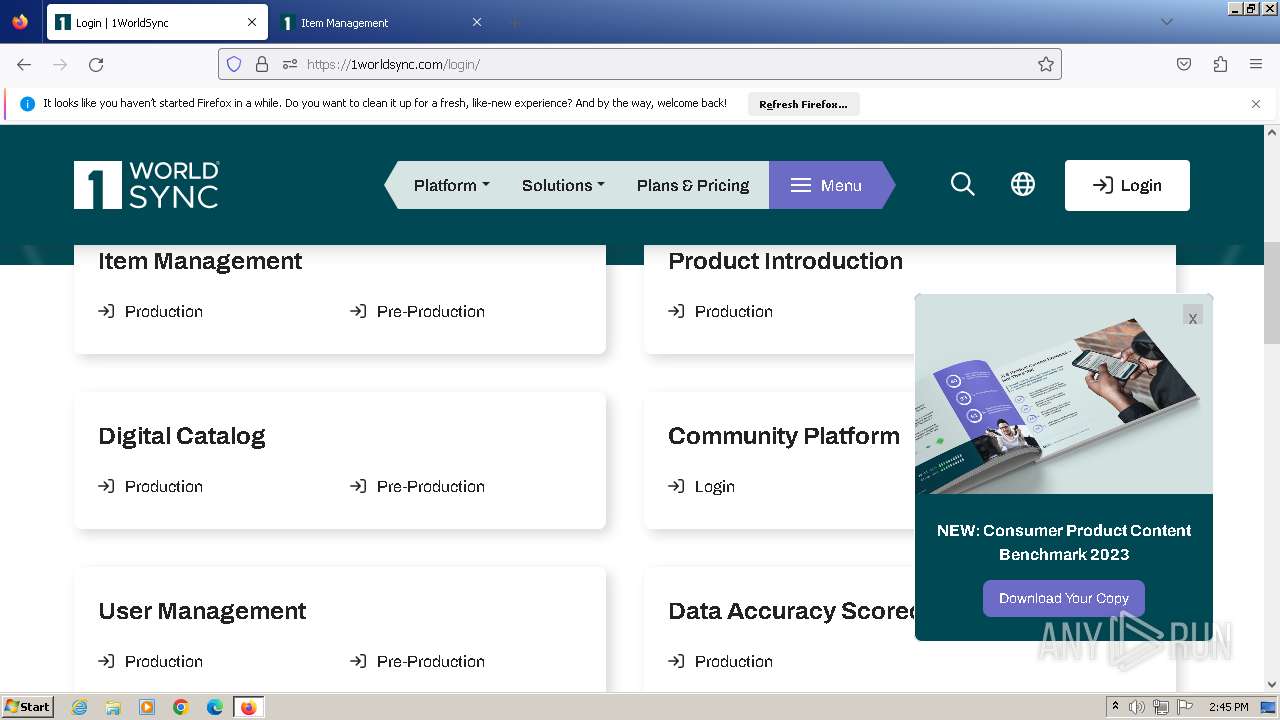1280x720 pixels.
Task: Click the white Login button in header
Action: (x=1127, y=185)
